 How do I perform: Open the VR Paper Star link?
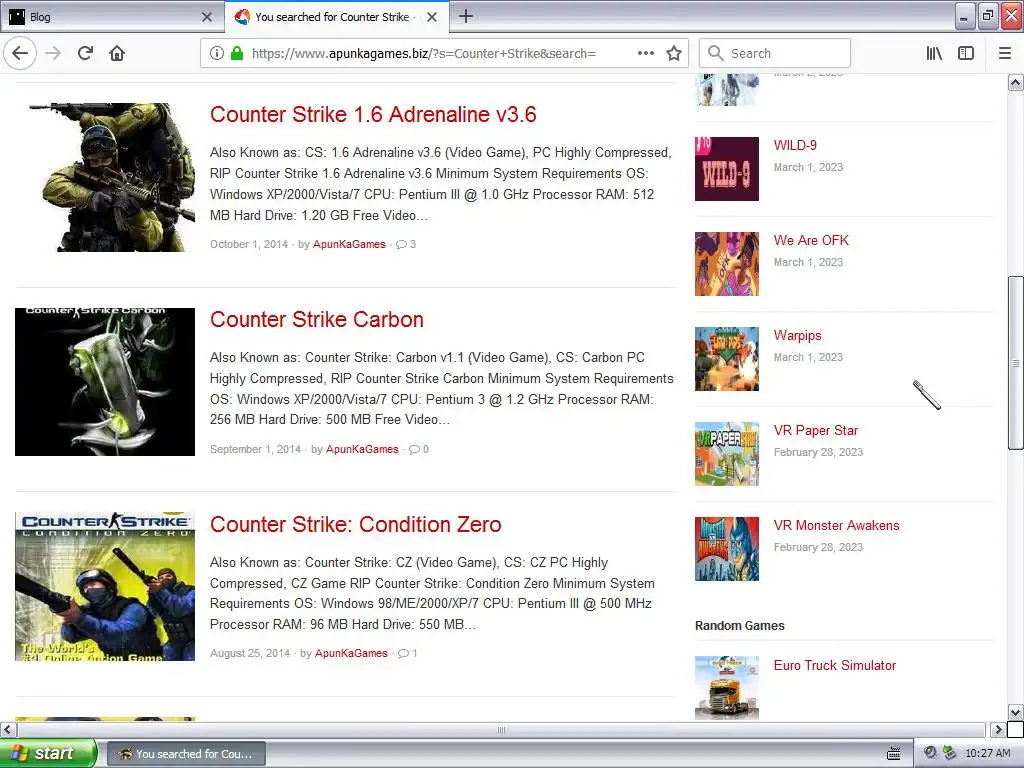click(816, 430)
